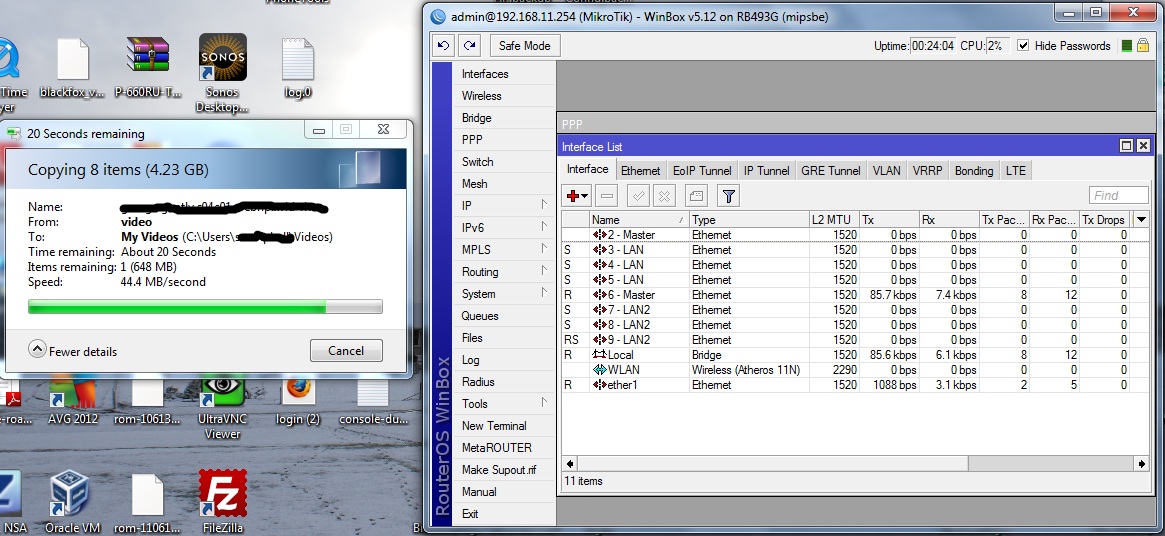Open the column selector dropdown arrow
This screenshot has width=1165, height=536.
[x=1141, y=219]
